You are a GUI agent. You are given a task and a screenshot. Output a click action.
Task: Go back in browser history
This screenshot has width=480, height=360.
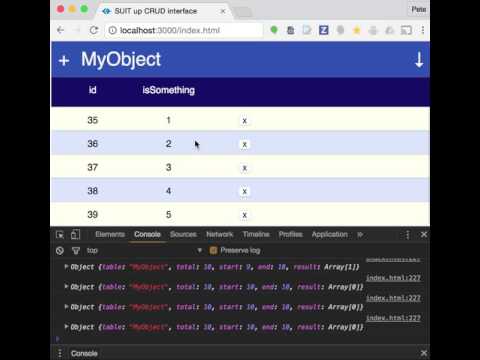click(x=60, y=30)
